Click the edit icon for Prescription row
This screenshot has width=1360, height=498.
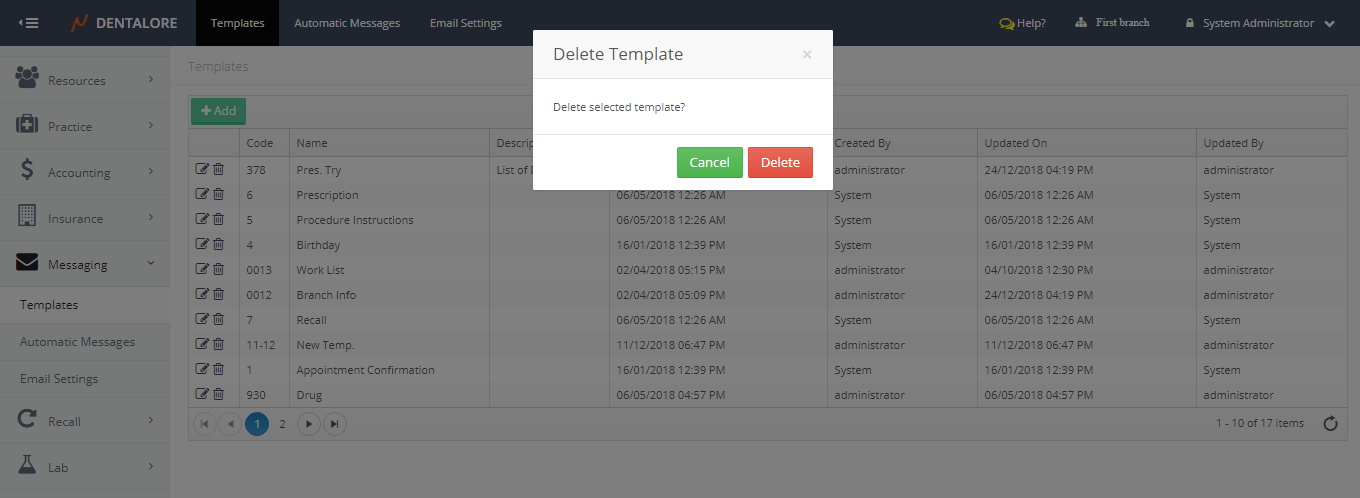coord(202,194)
